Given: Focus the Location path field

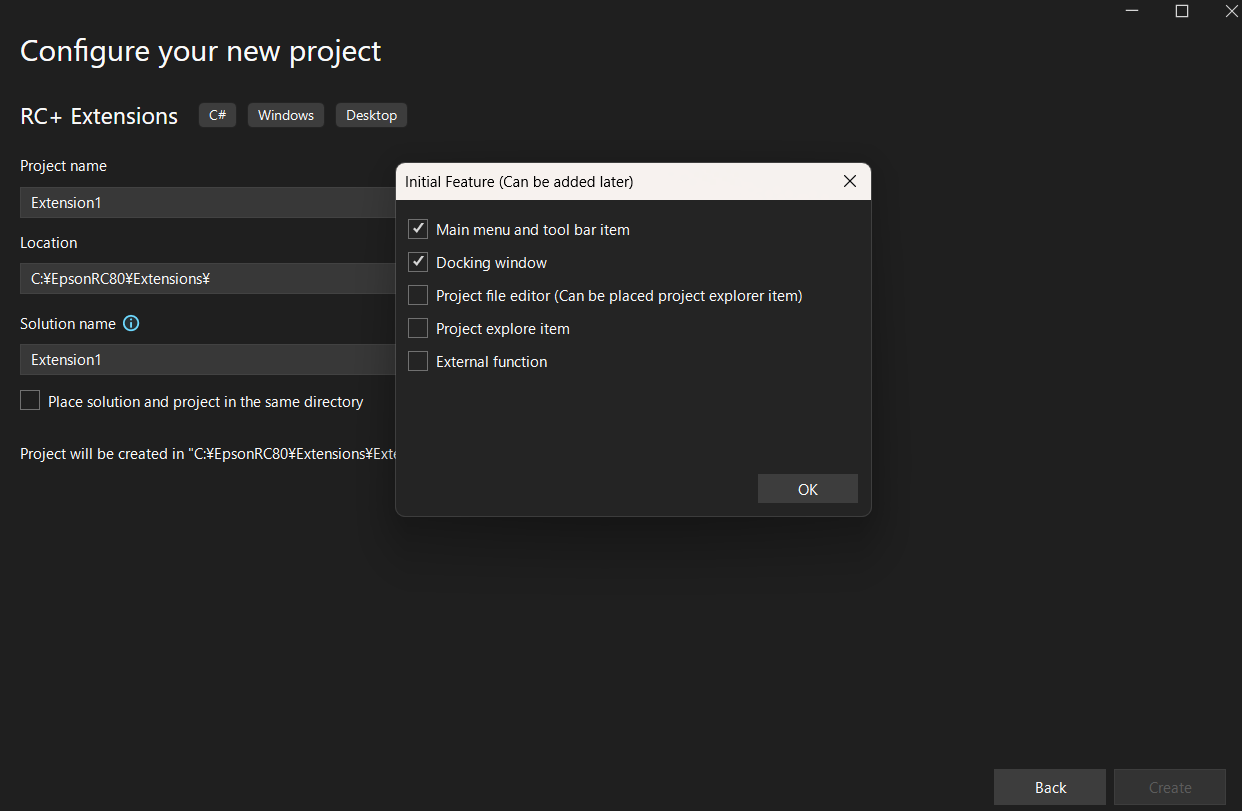Looking at the screenshot, I should pos(200,279).
